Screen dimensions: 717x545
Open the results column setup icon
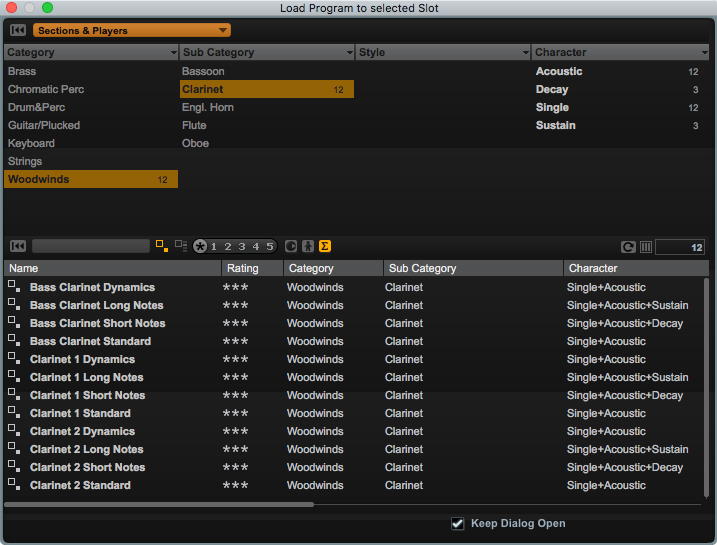click(x=646, y=247)
